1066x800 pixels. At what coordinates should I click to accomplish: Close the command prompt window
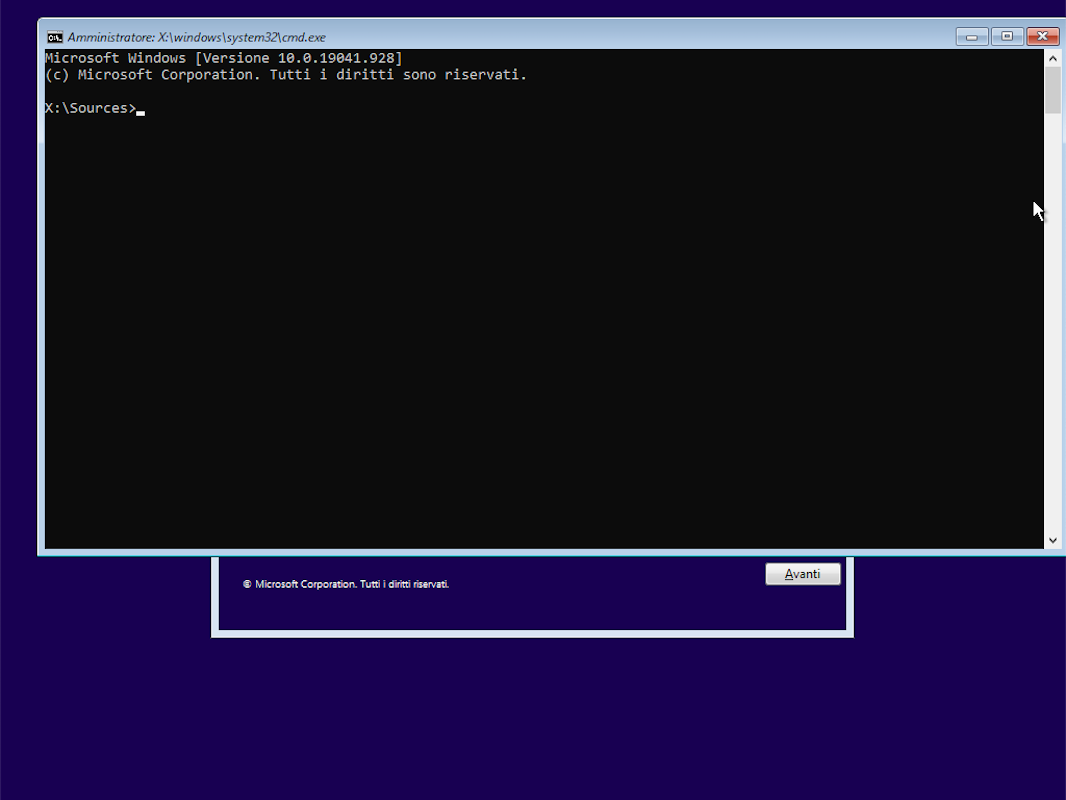pos(1042,37)
